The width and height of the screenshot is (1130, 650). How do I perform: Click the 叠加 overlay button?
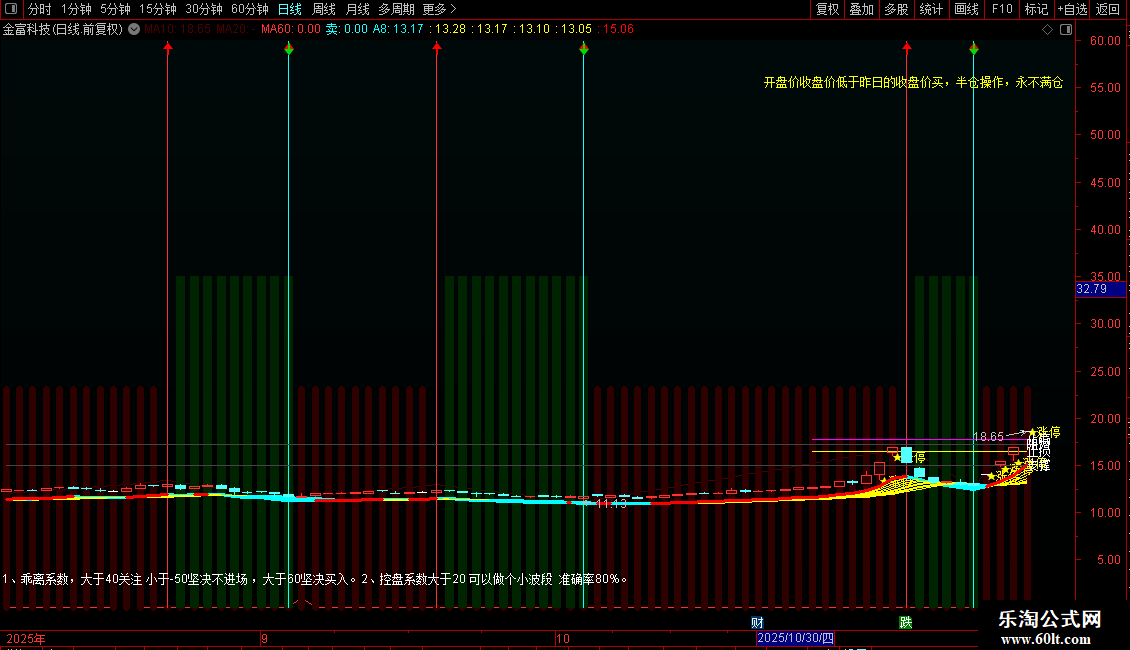click(x=861, y=9)
